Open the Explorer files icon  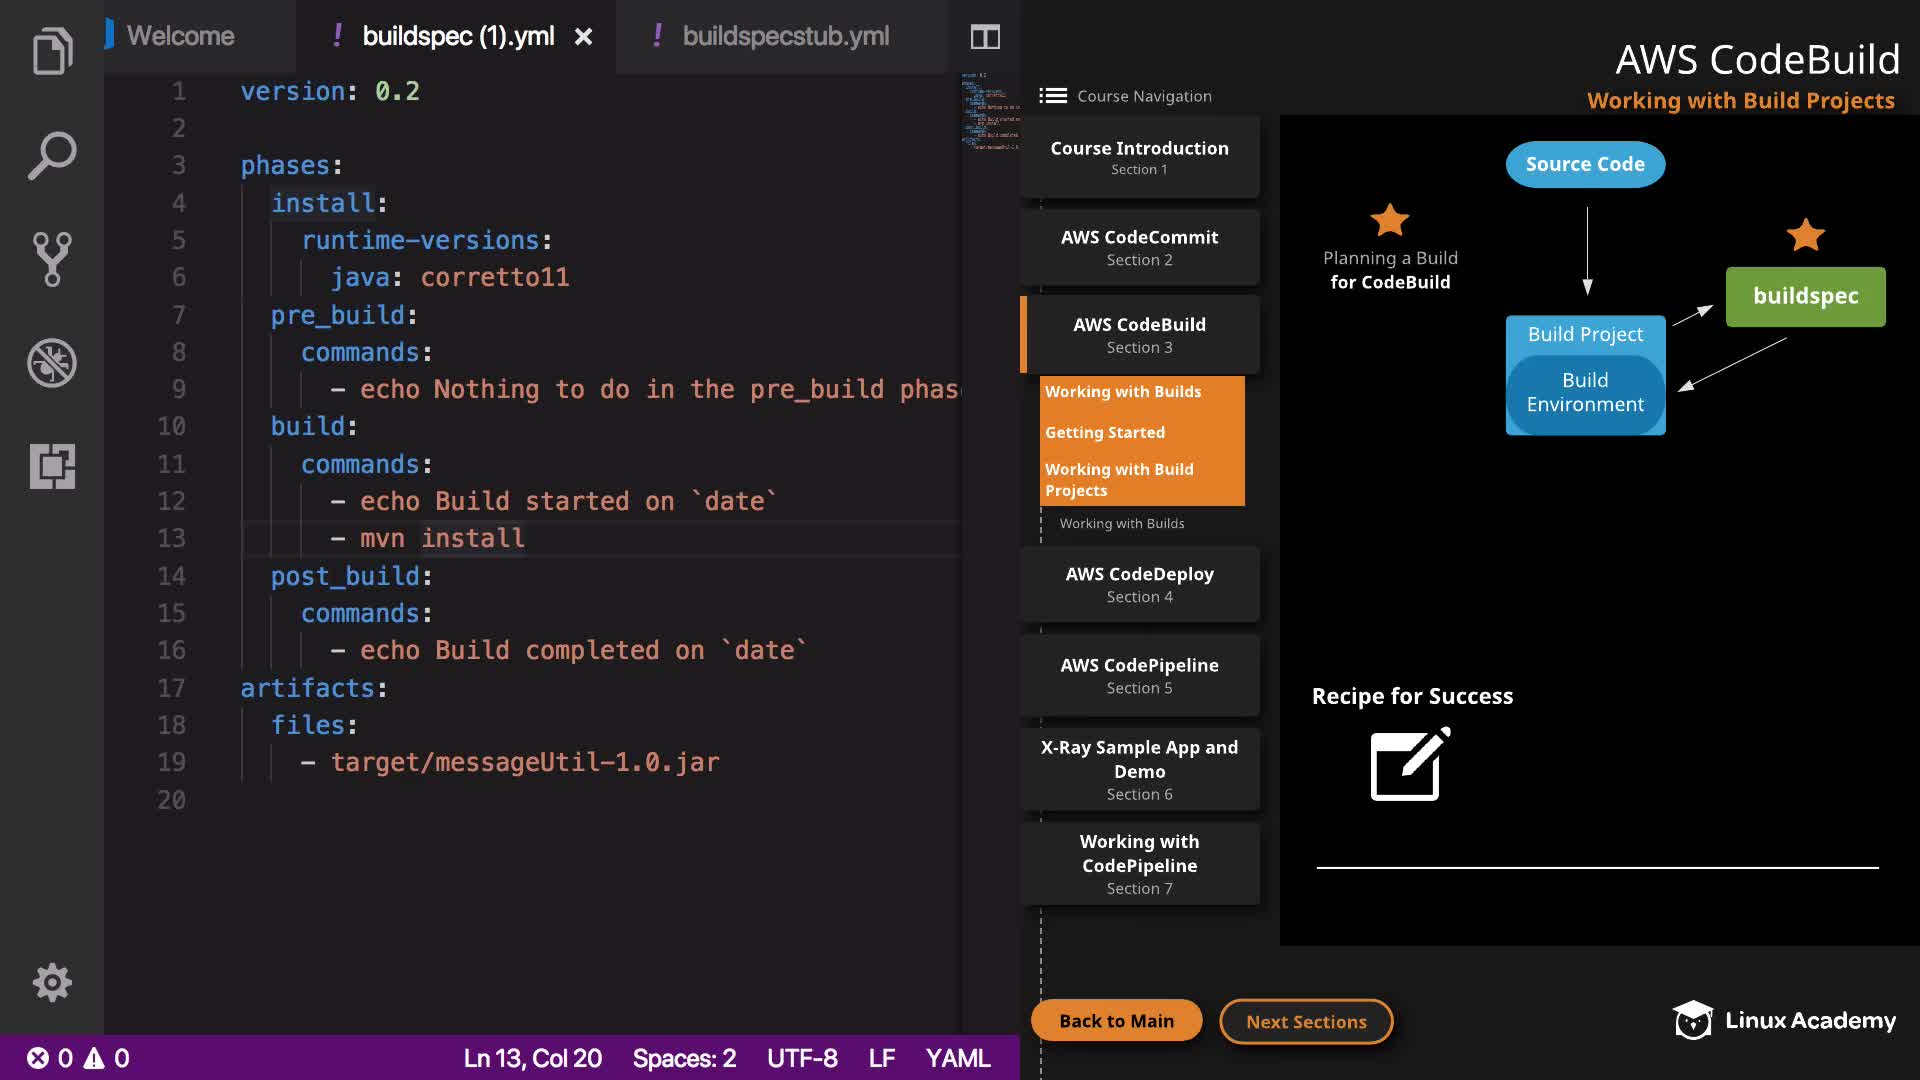52,51
